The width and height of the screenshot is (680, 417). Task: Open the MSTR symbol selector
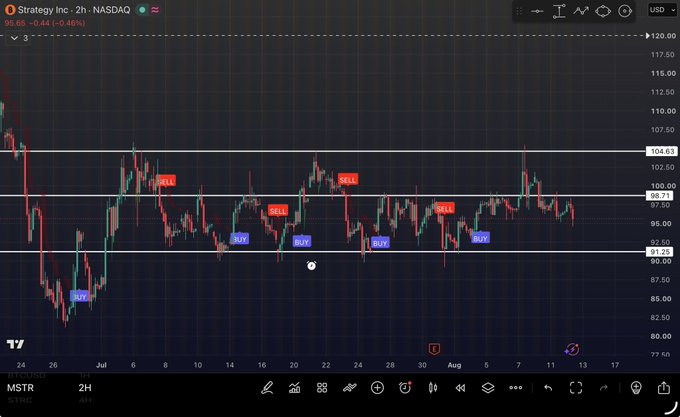(20, 388)
